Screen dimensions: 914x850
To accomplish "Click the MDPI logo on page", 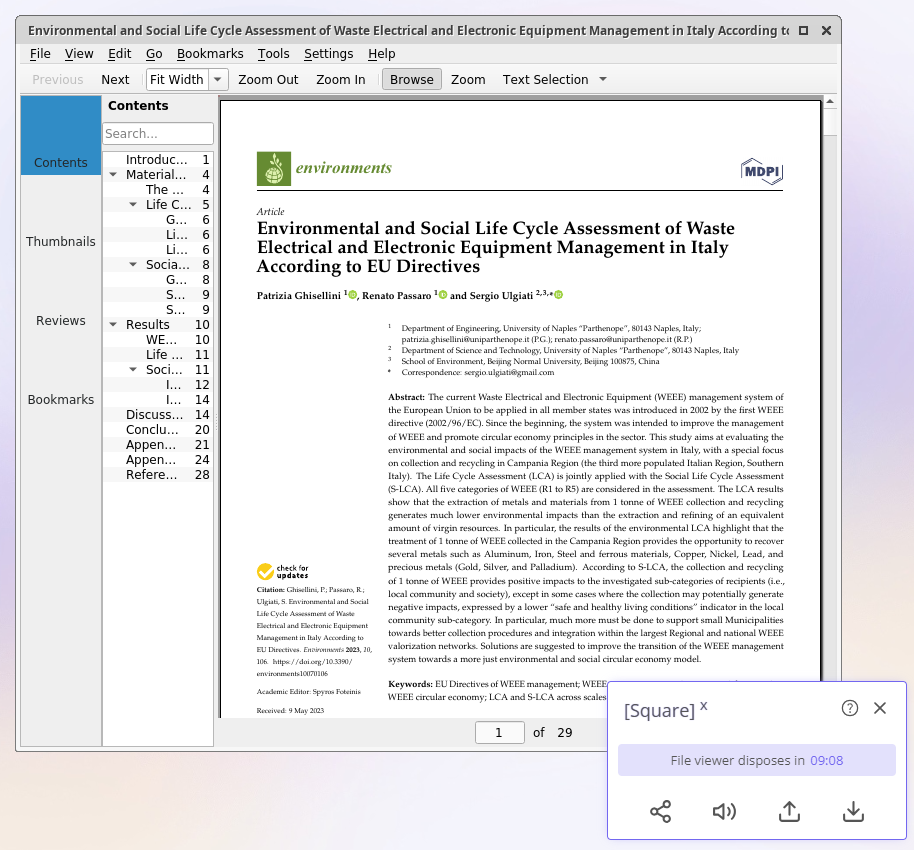I will (761, 170).
